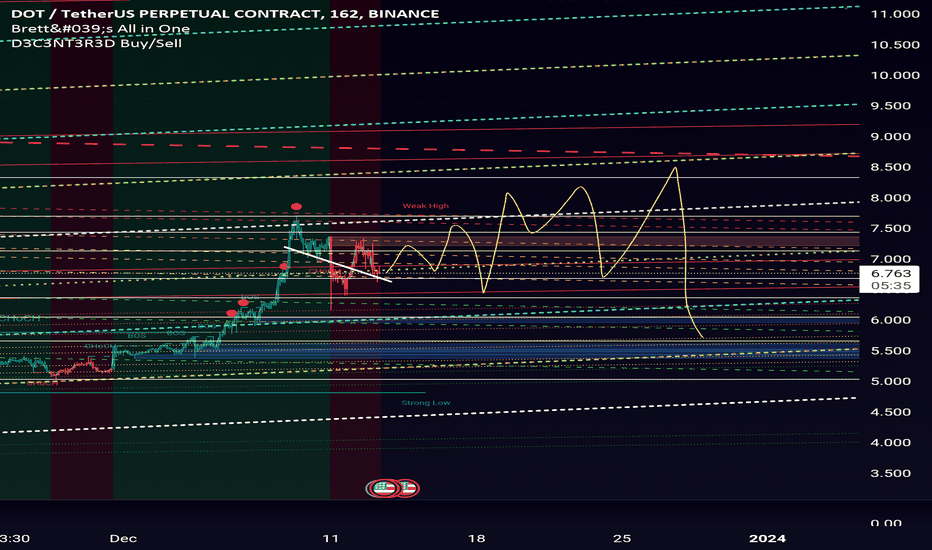Screen dimensions: 932x550
Task: Click the 9.500 price axis label
Action: tap(890, 106)
